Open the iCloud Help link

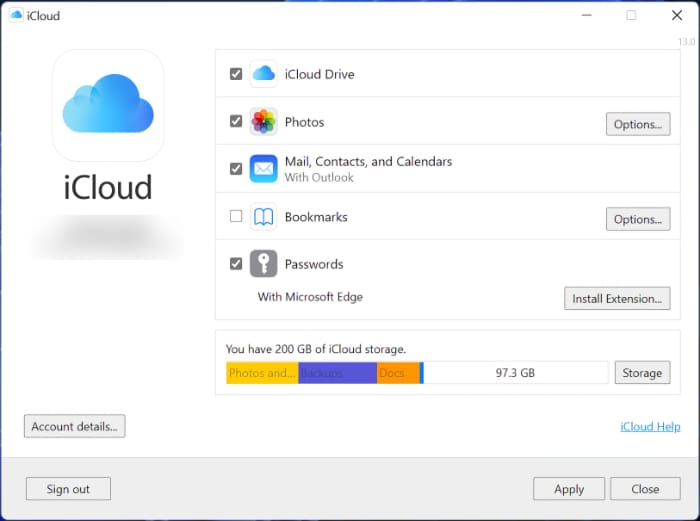650,426
